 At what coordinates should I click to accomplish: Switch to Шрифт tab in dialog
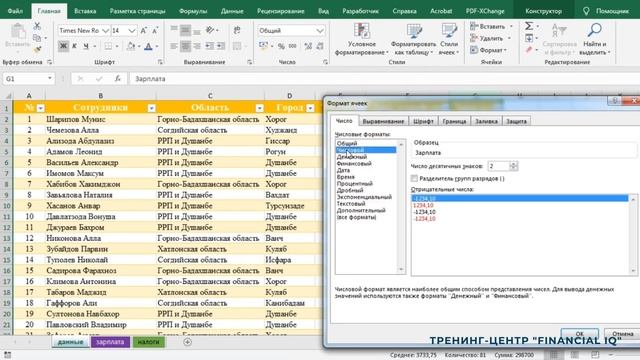pyautogui.click(x=423, y=121)
